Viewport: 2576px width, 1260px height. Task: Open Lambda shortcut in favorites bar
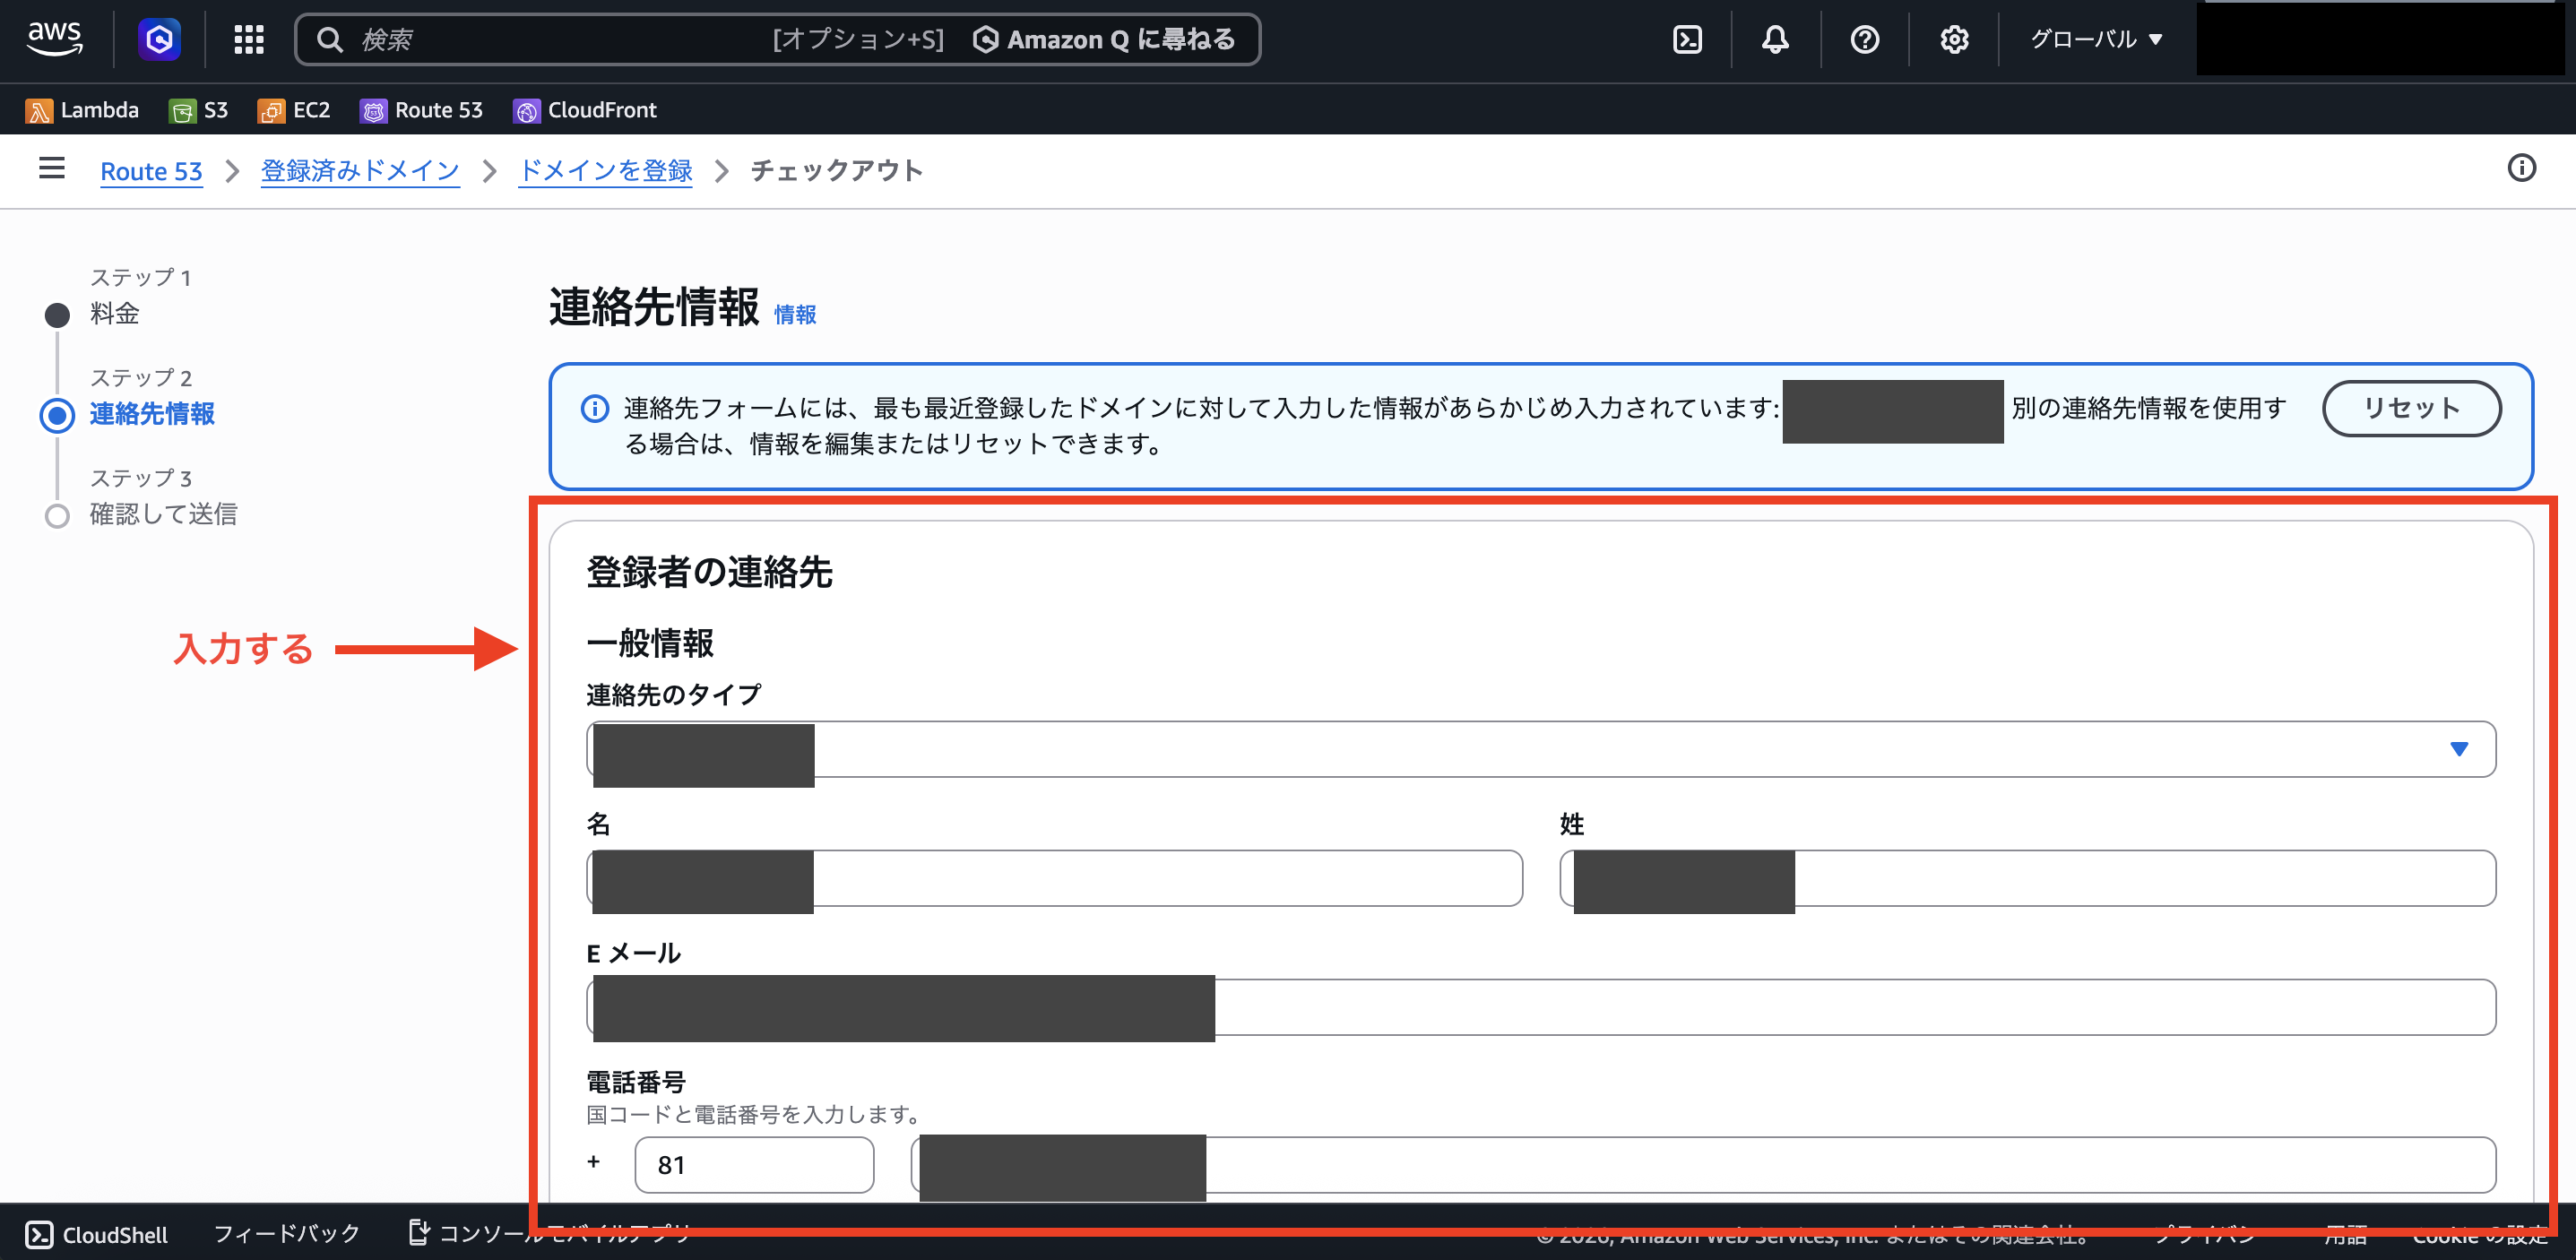click(82, 110)
